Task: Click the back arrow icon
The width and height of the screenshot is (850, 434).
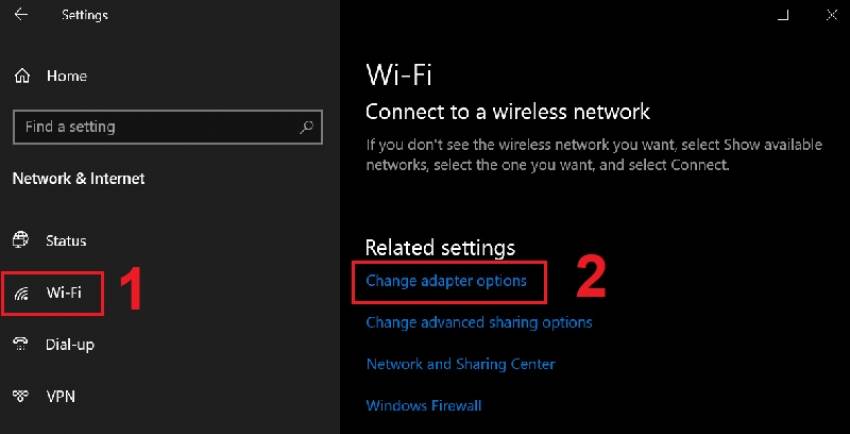Action: pos(21,15)
